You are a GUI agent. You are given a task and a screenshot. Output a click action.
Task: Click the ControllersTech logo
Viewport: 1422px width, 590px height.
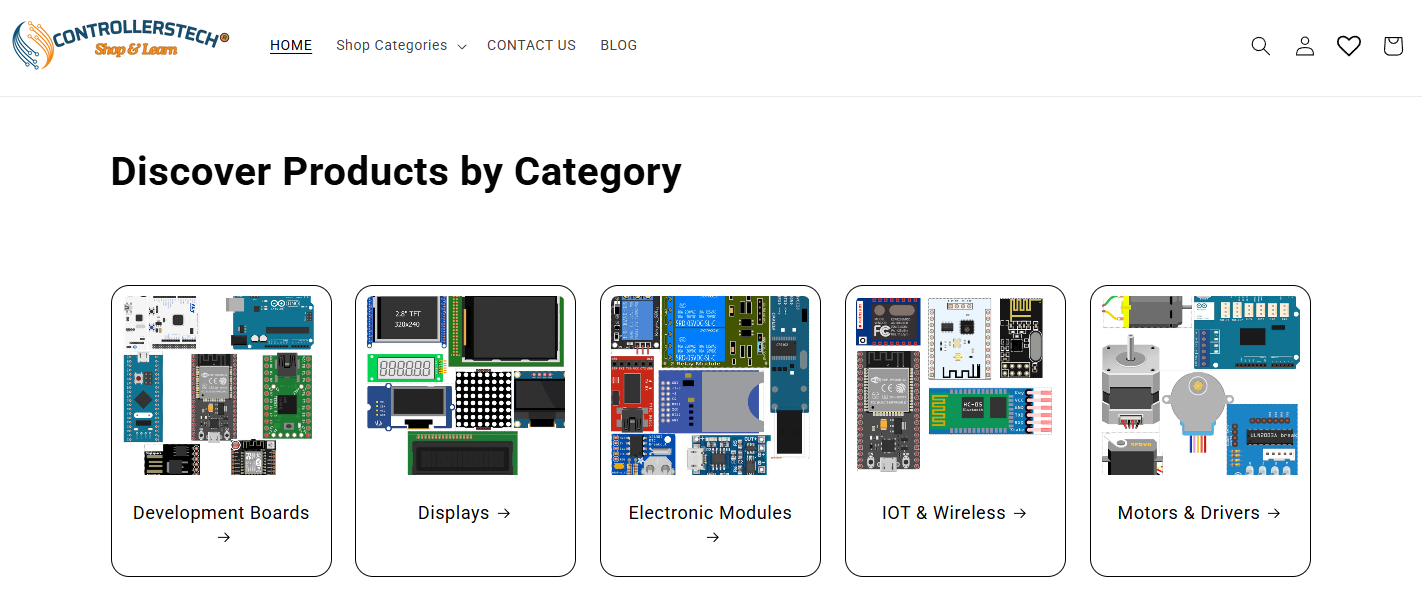[120, 45]
